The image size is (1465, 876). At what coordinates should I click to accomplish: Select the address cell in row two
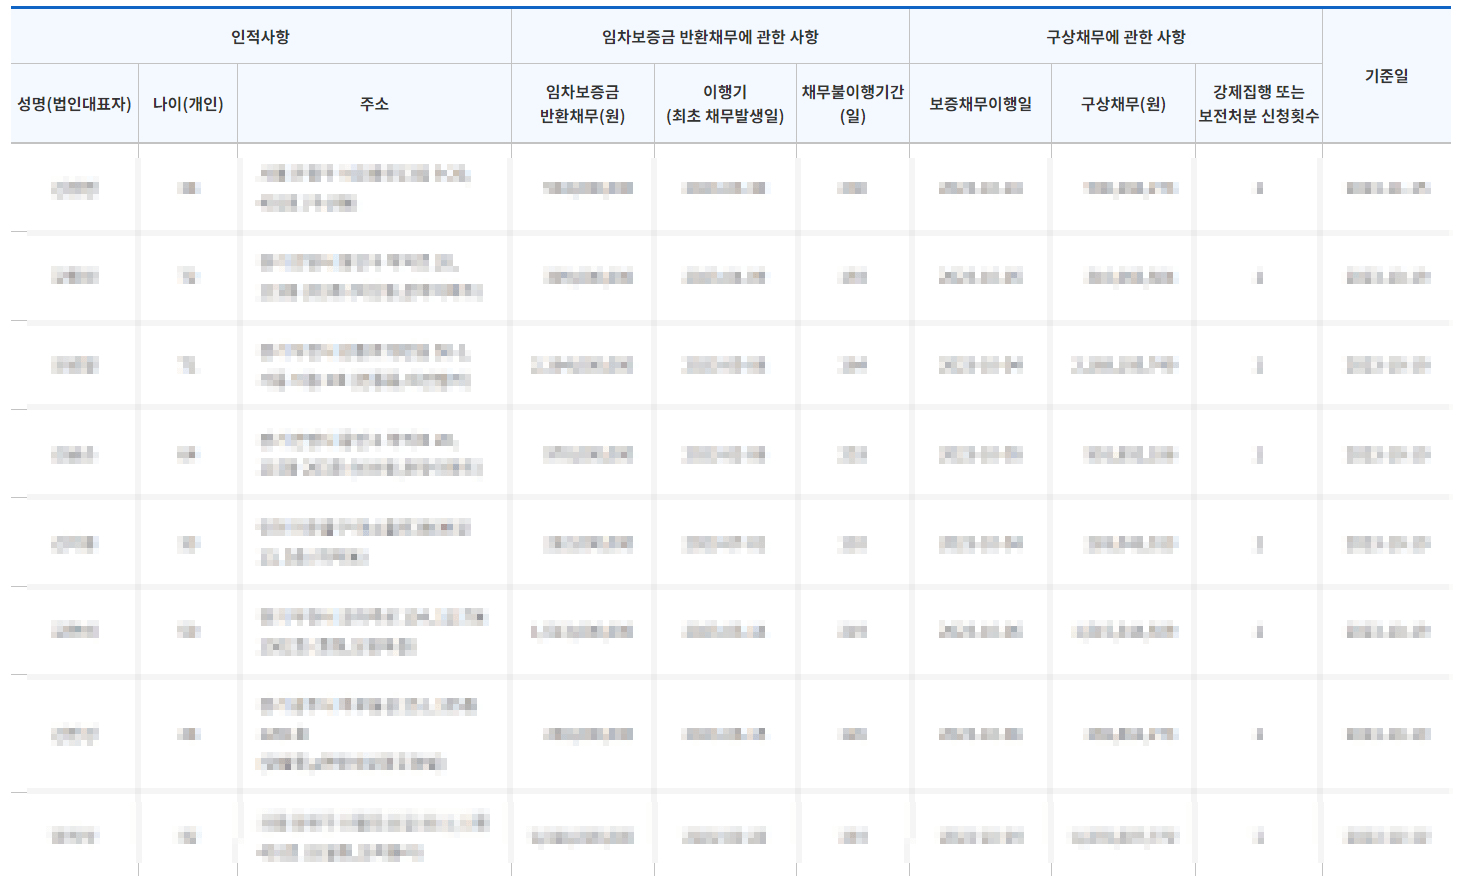pos(373,277)
